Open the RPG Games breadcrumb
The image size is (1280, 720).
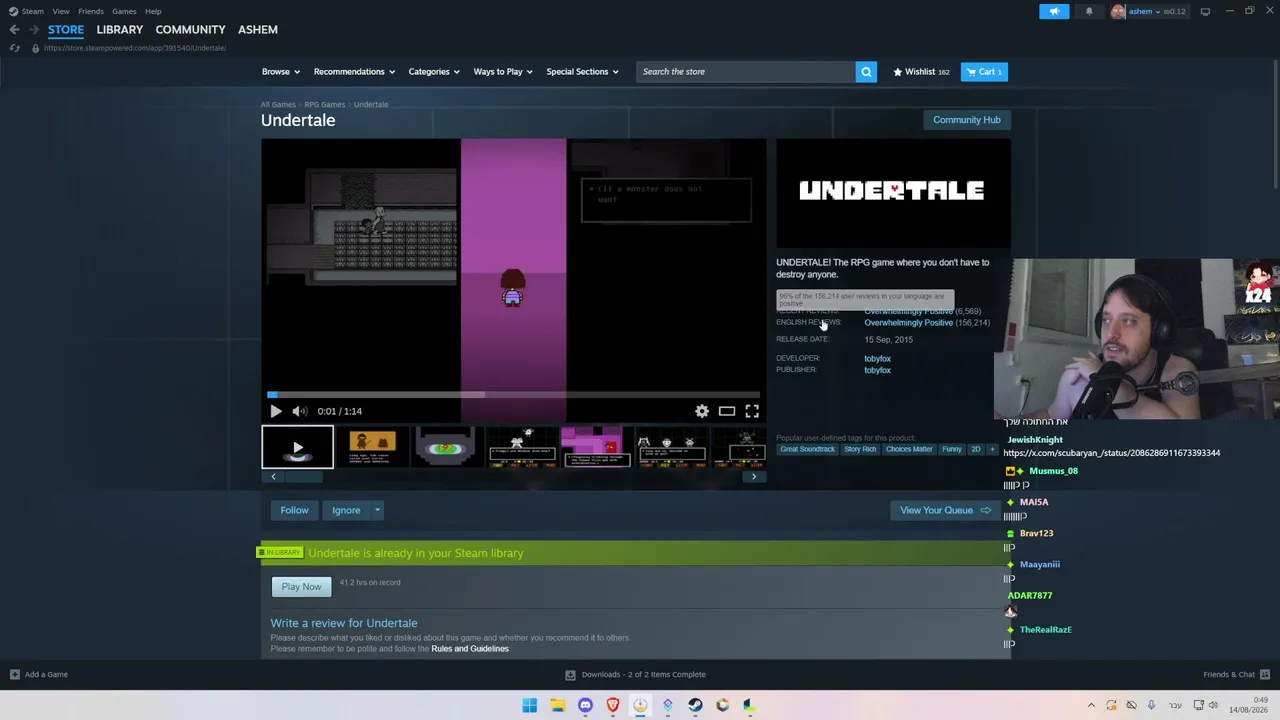pos(325,105)
